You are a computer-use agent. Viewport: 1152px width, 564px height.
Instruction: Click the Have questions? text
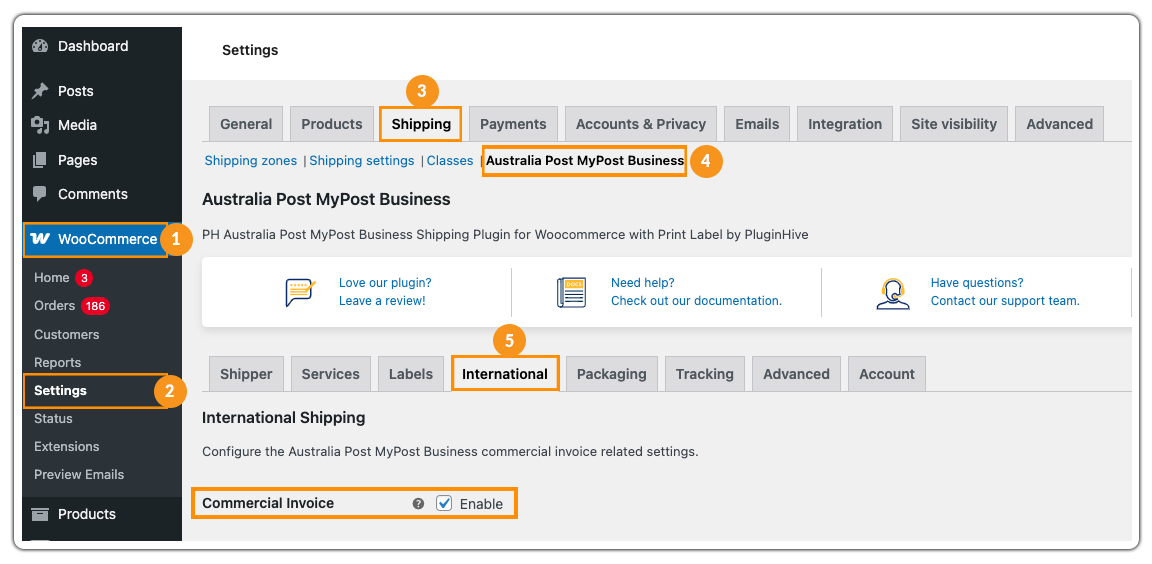tap(977, 283)
